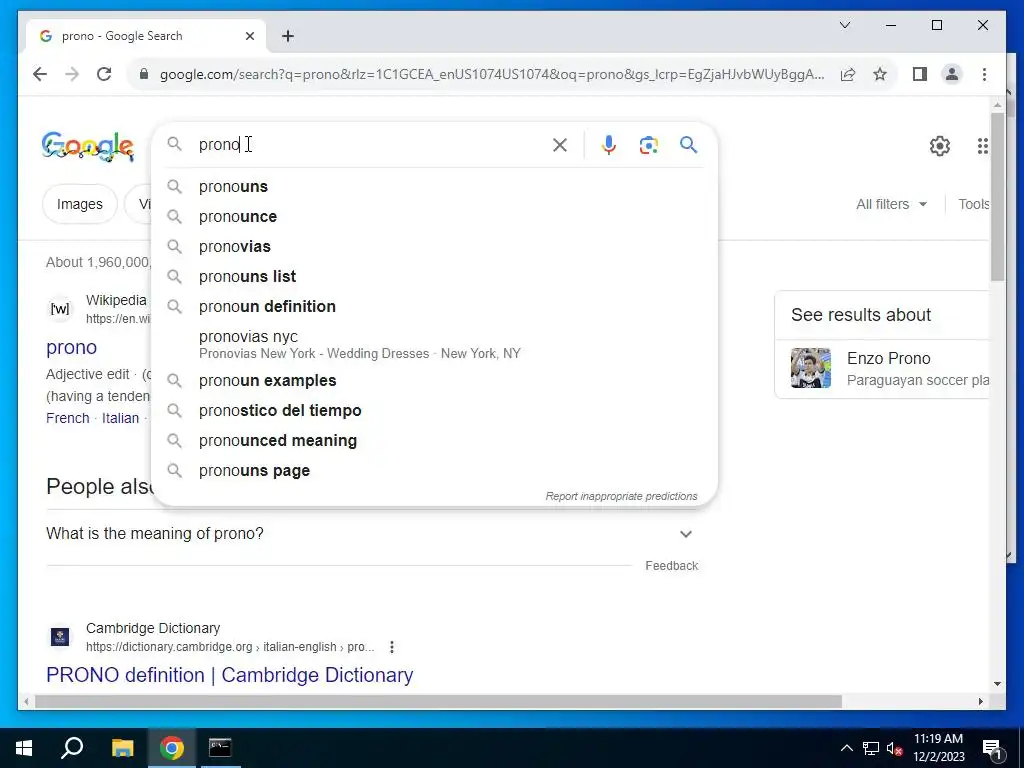Bookmark this tab with star icon
The height and width of the screenshot is (768, 1024).
(880, 74)
